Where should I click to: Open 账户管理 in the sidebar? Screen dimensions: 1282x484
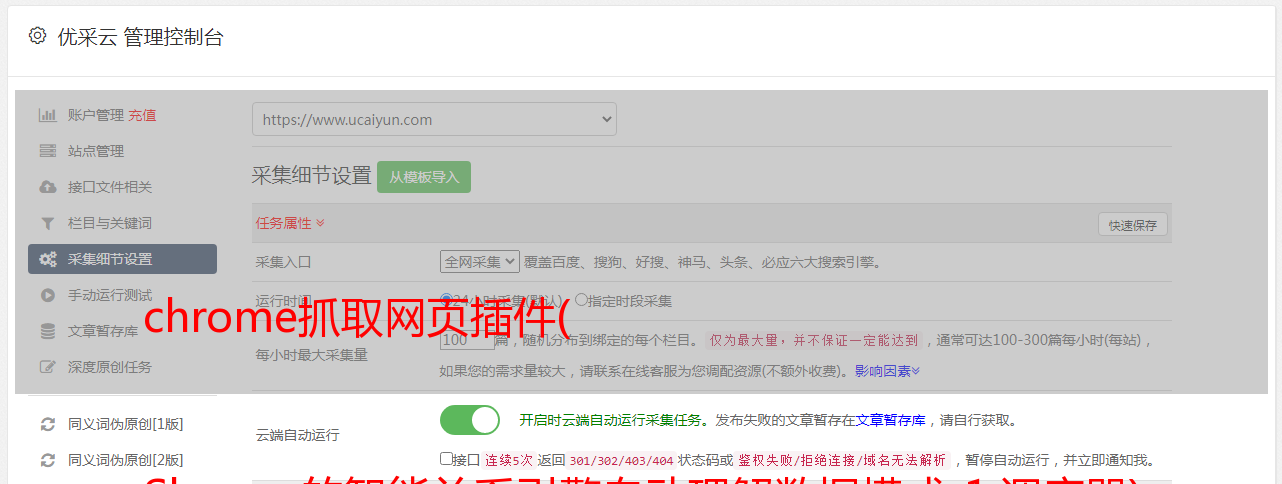click(96, 115)
